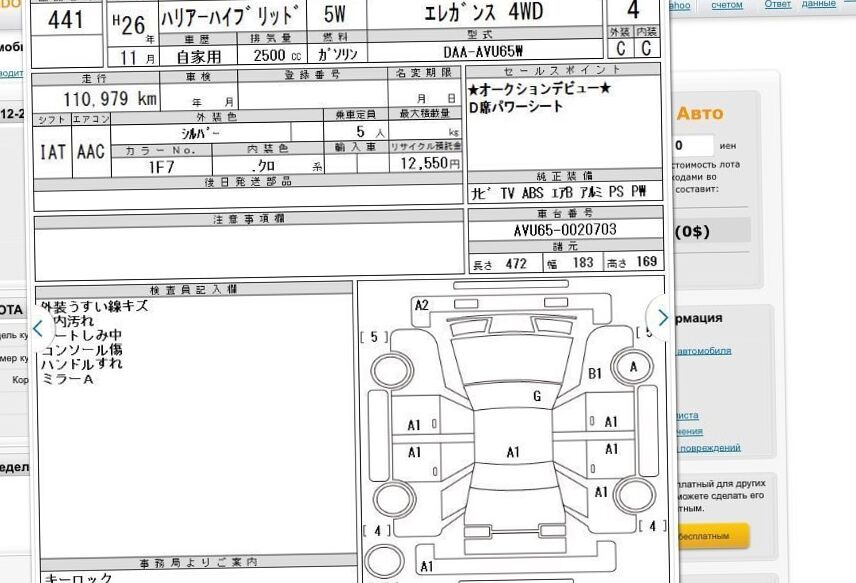856x583 pixels.
Task: Click the recycle deposit '12,550円'
Action: click(x=430, y=163)
